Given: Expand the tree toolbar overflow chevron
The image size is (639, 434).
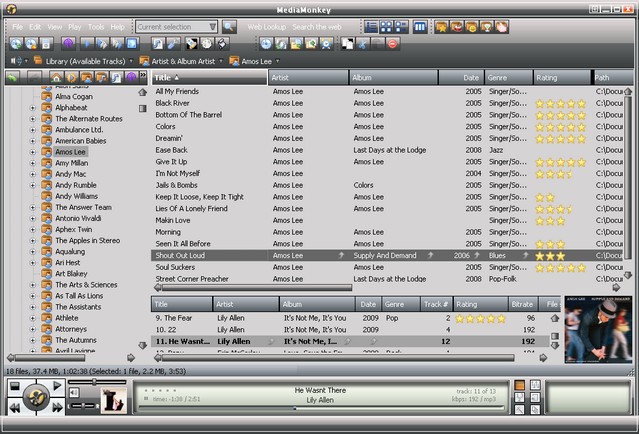Looking at the screenshot, I should click(143, 75).
